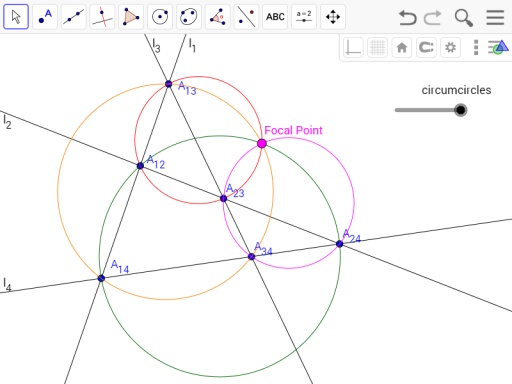This screenshot has width=512, height=384.
Task: Select the Move Graphics View tool
Action: pyautogui.click(x=333, y=17)
